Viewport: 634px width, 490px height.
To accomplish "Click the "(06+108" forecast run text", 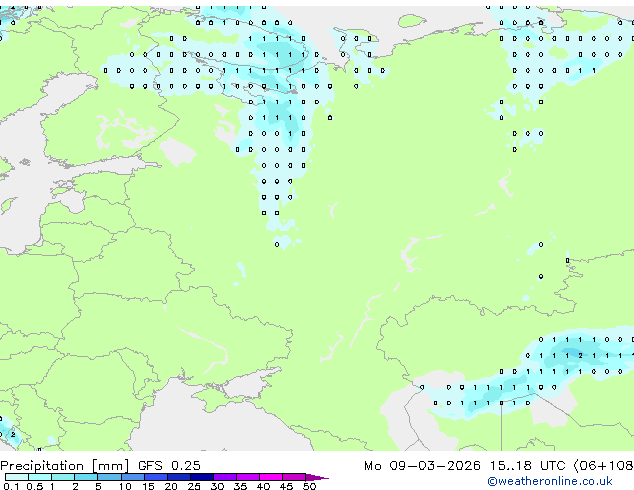I will coord(604,466).
